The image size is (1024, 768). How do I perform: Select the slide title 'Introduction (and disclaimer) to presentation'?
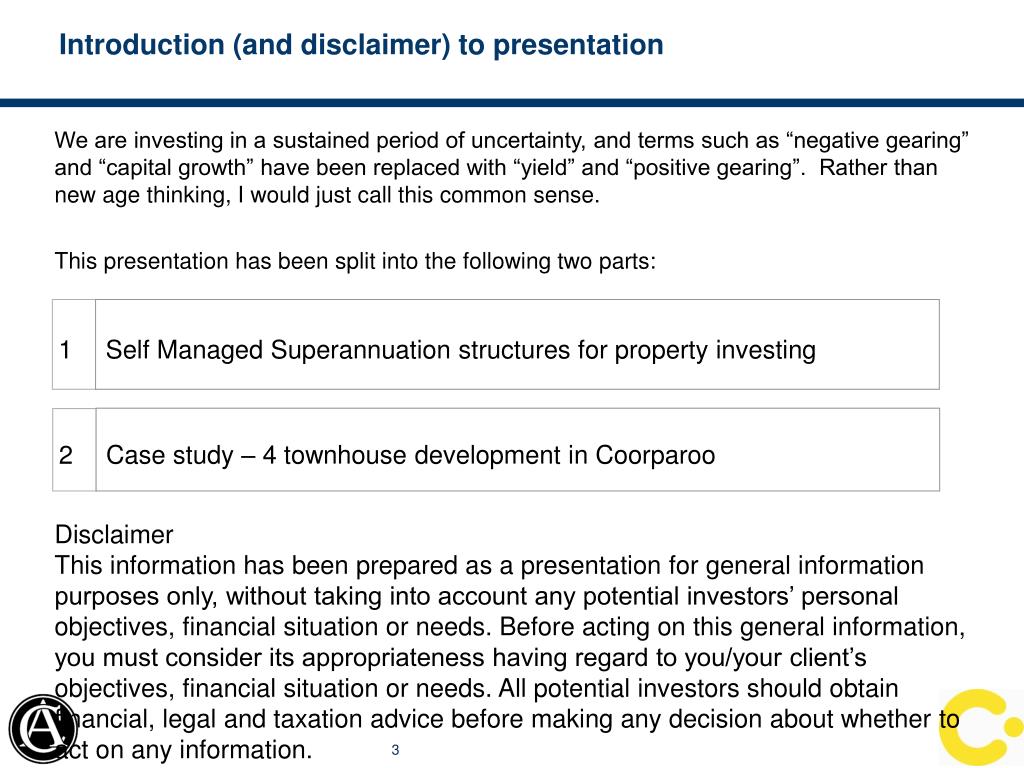coord(361,45)
